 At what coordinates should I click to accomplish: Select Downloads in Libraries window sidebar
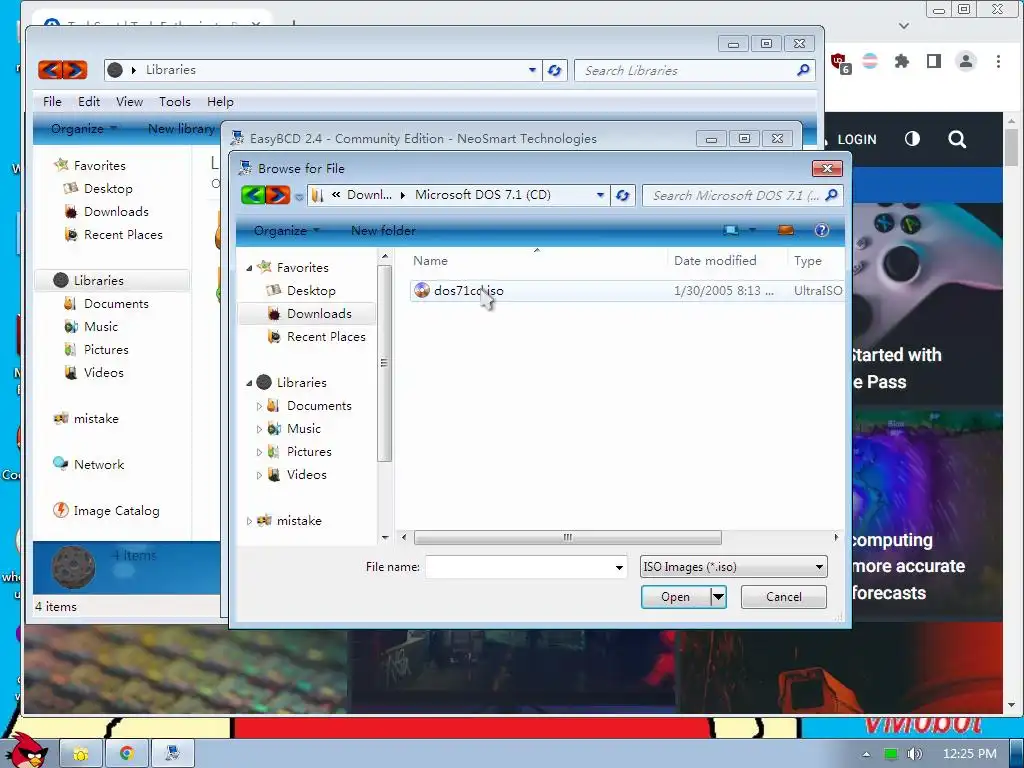pos(116,212)
